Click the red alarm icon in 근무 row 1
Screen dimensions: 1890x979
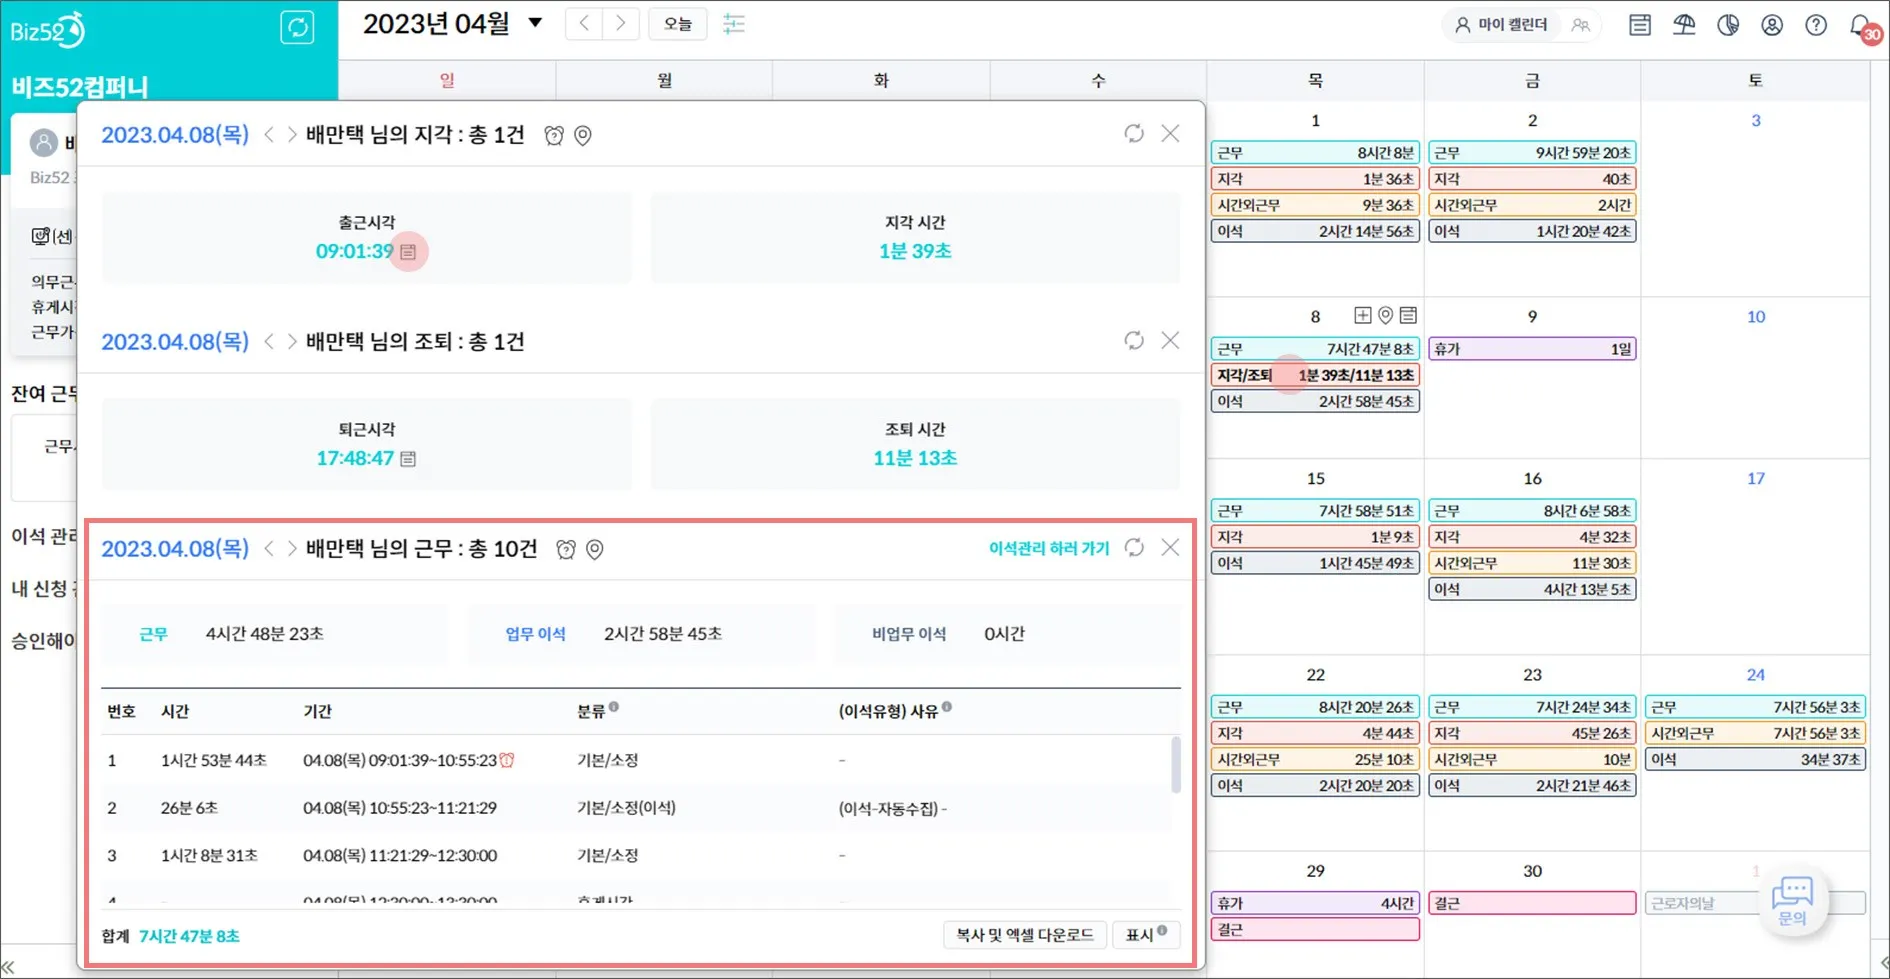coord(507,760)
